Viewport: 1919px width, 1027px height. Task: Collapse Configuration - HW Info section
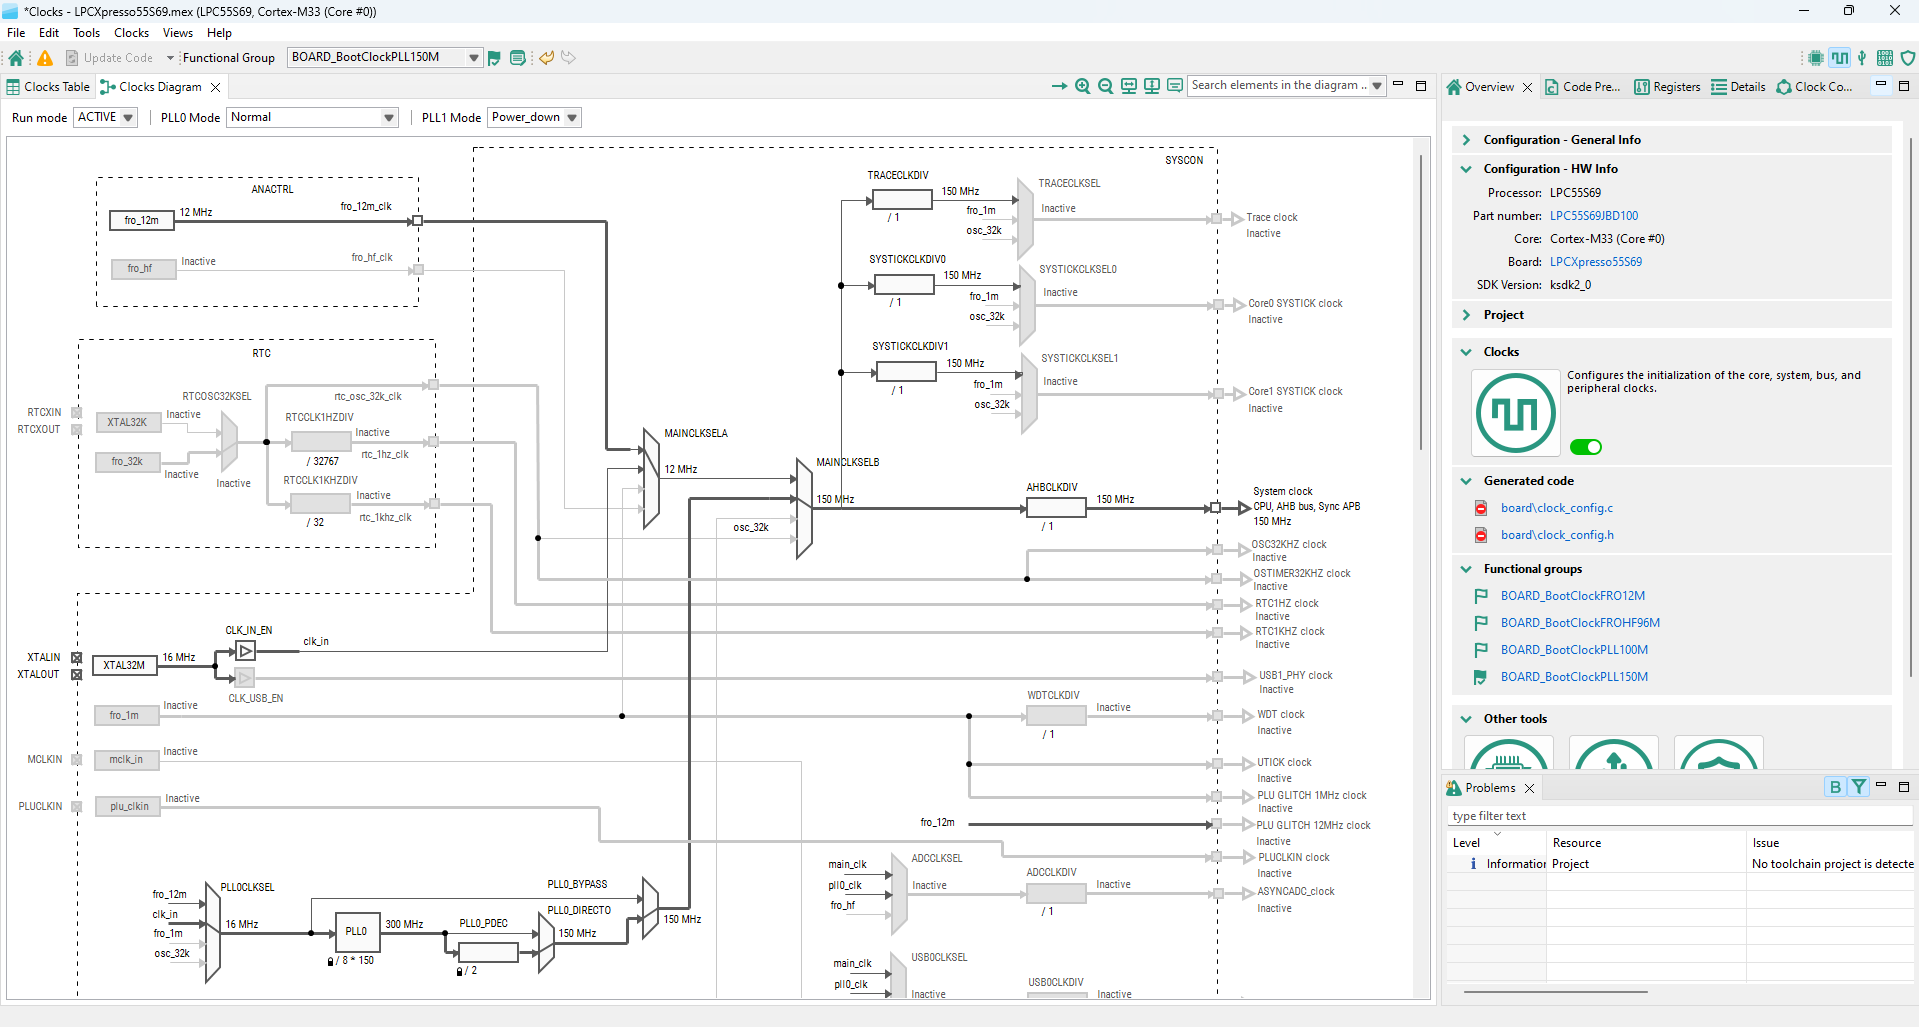coord(1466,169)
